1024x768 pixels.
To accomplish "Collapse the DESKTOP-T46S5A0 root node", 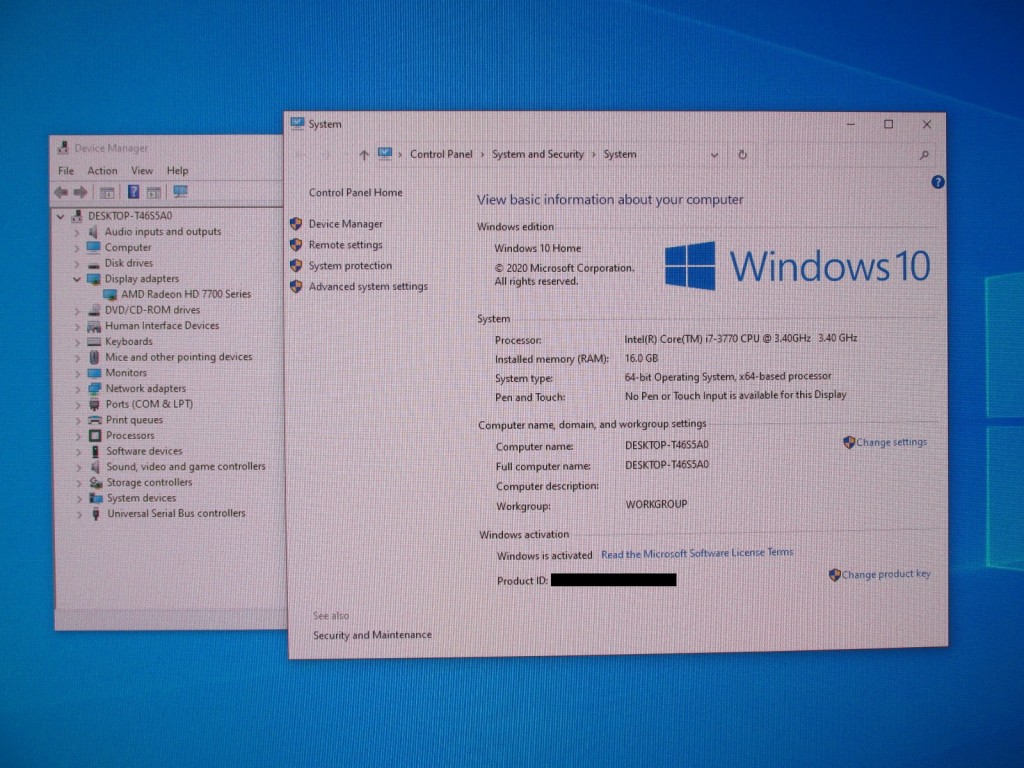I will 61,216.
